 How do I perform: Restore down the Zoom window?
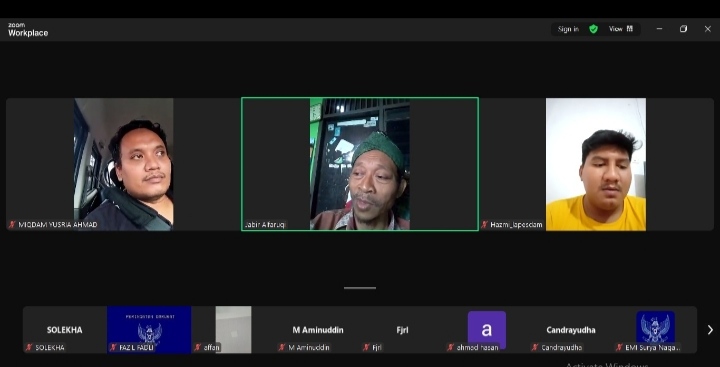[683, 29]
